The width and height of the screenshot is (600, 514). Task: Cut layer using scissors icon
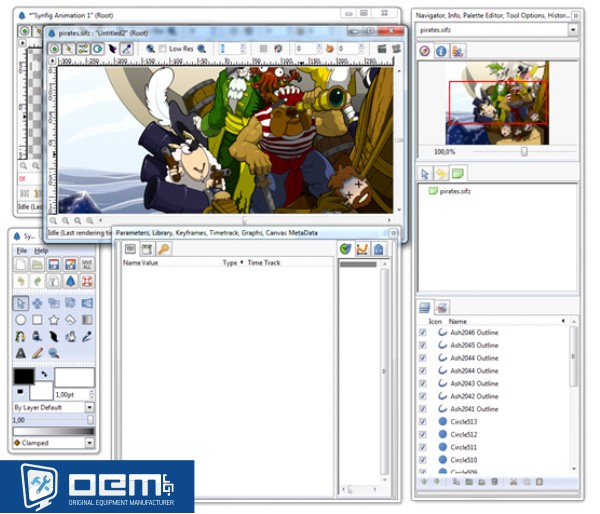point(514,482)
